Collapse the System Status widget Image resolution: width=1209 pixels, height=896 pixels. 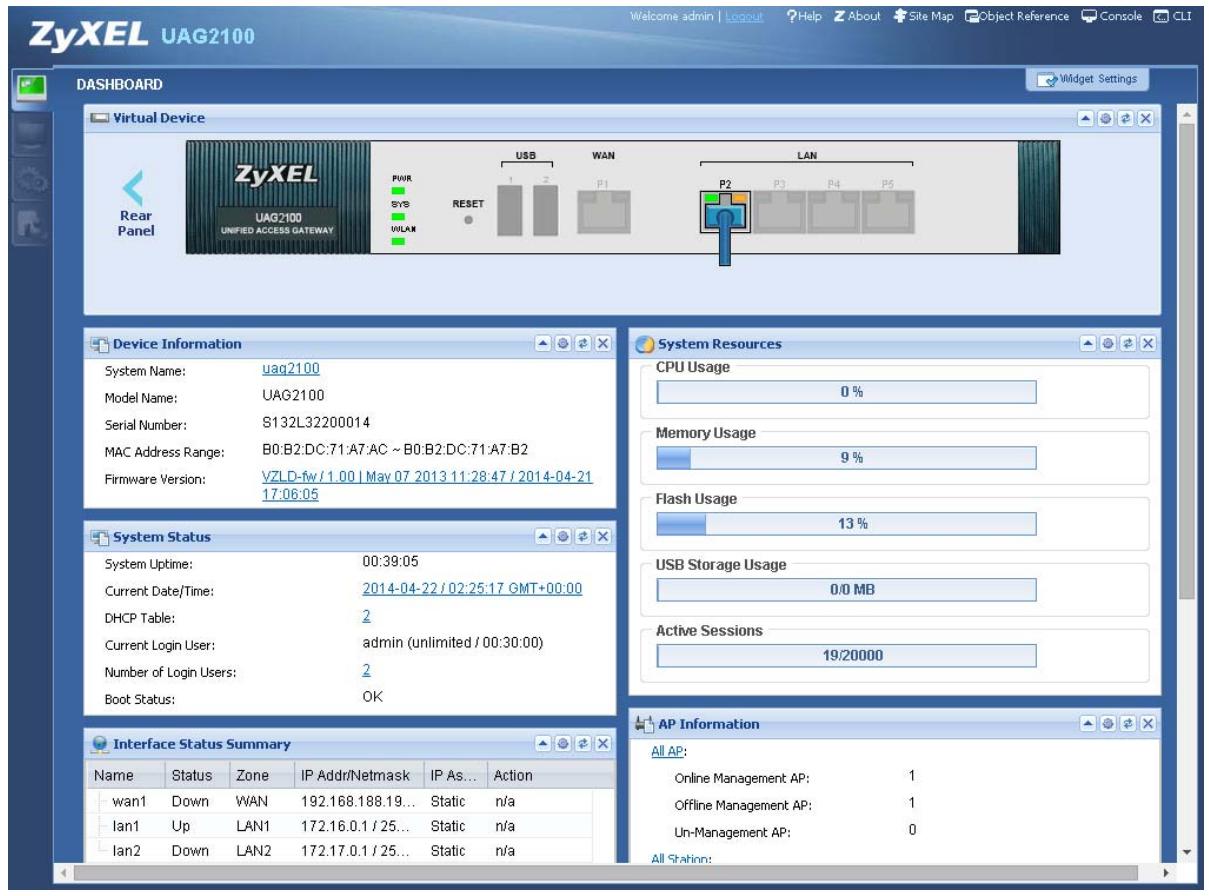(544, 537)
